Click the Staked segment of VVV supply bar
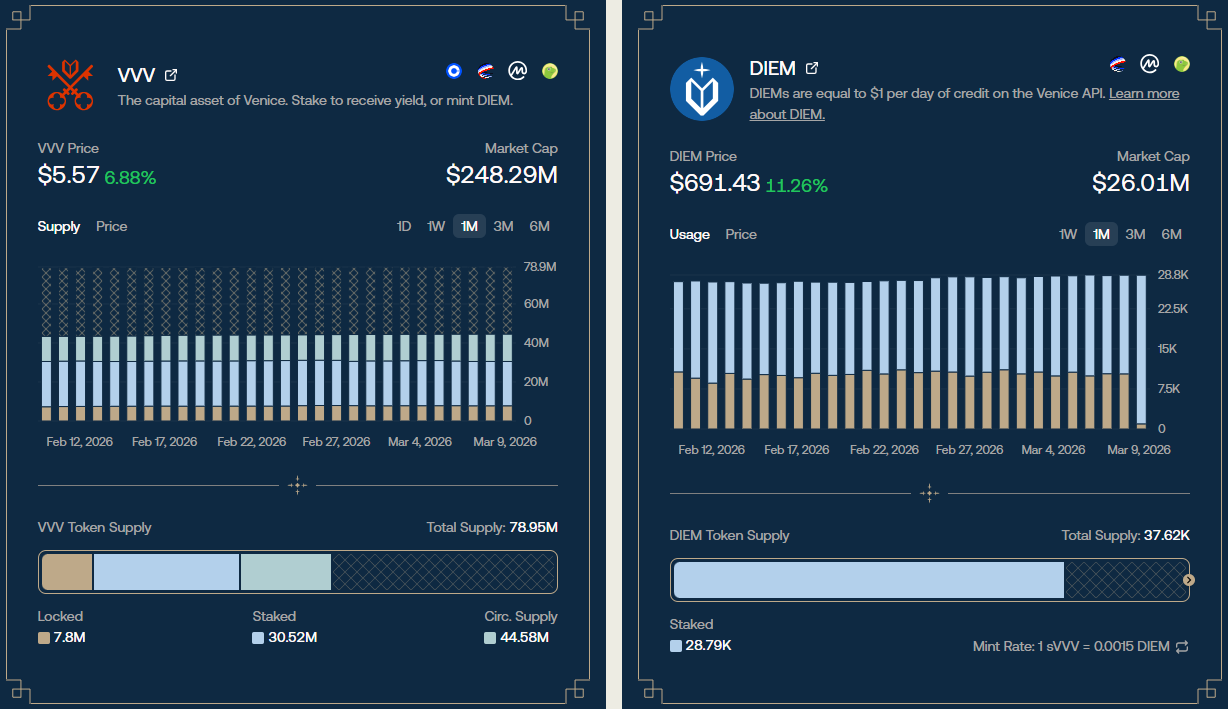The image size is (1228, 709). [x=166, y=572]
